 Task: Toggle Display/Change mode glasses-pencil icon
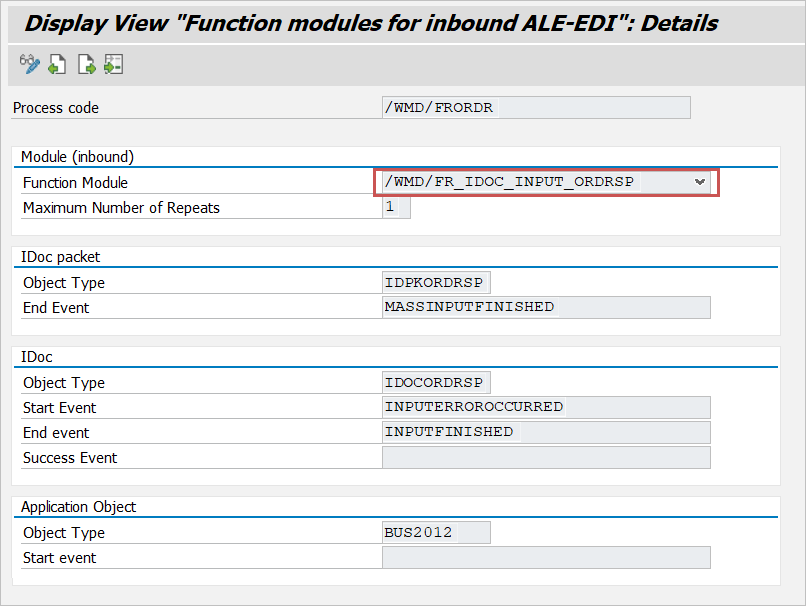29,65
